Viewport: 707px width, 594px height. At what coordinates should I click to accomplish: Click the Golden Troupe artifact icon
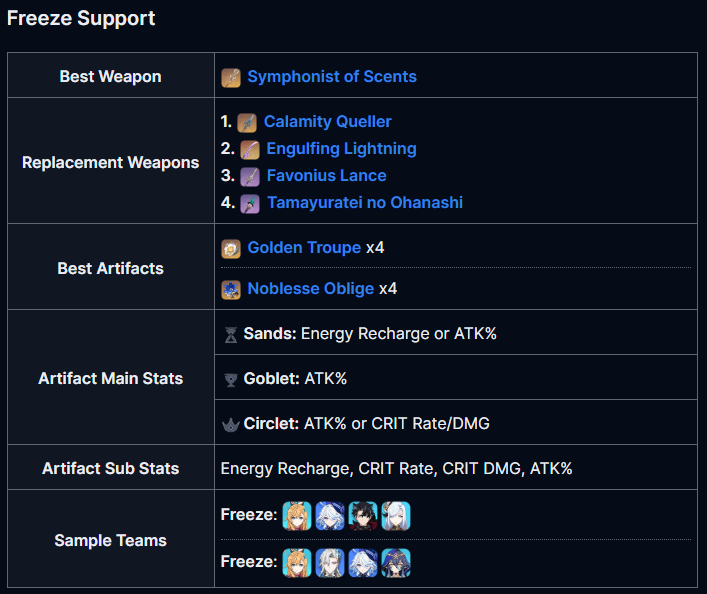231,249
